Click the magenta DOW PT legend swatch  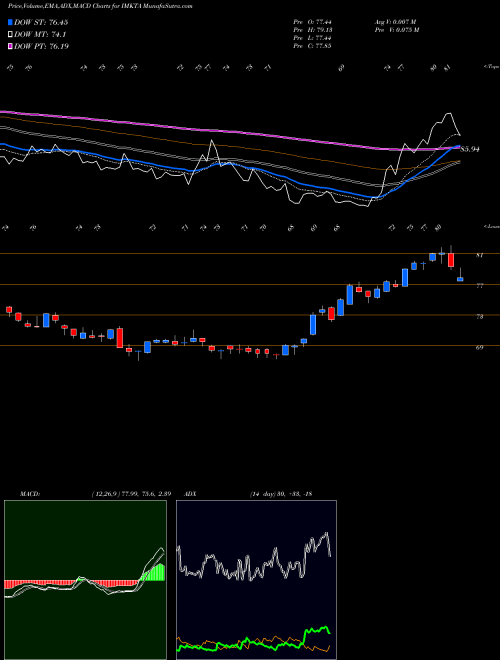tap(11, 46)
